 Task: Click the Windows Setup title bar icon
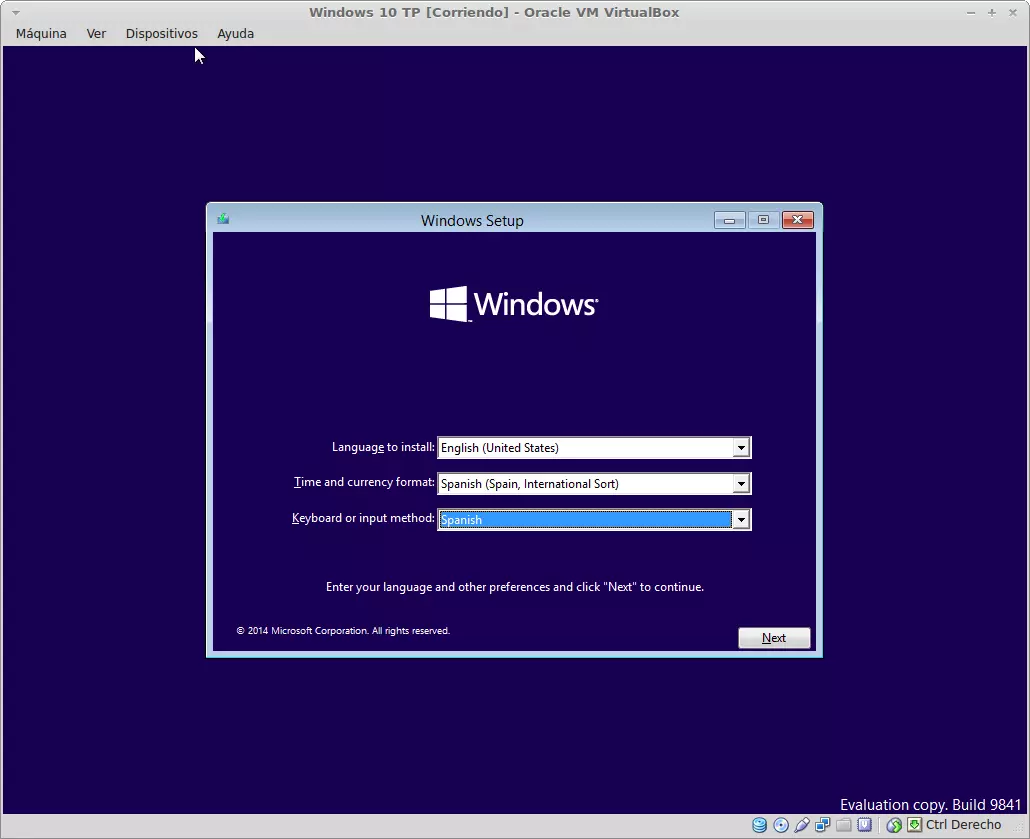(223, 219)
